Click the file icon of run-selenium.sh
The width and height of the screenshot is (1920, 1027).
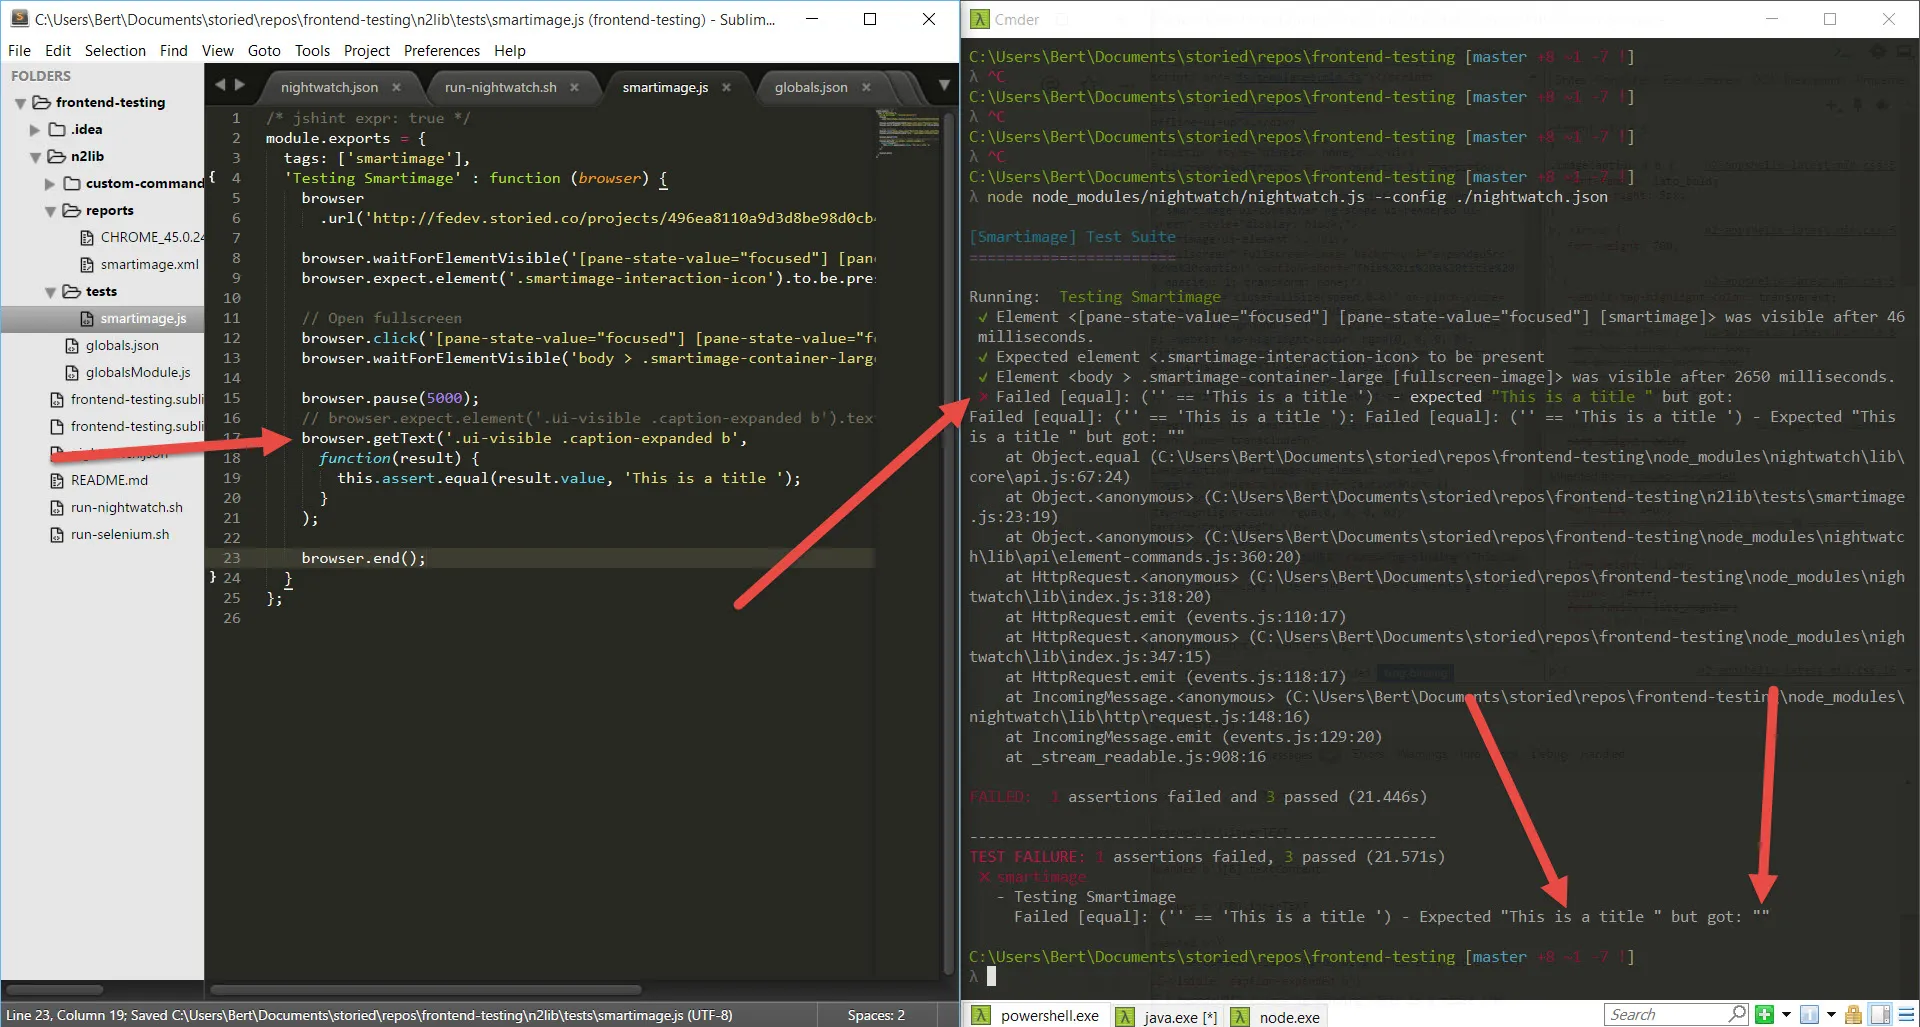[x=57, y=534]
